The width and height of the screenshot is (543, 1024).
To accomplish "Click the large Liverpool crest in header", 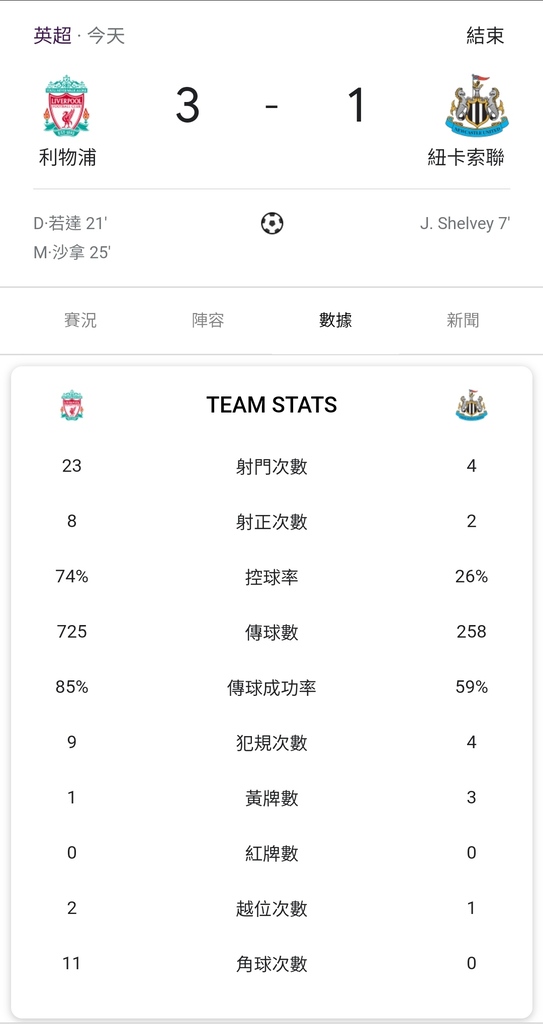I will (x=67, y=105).
